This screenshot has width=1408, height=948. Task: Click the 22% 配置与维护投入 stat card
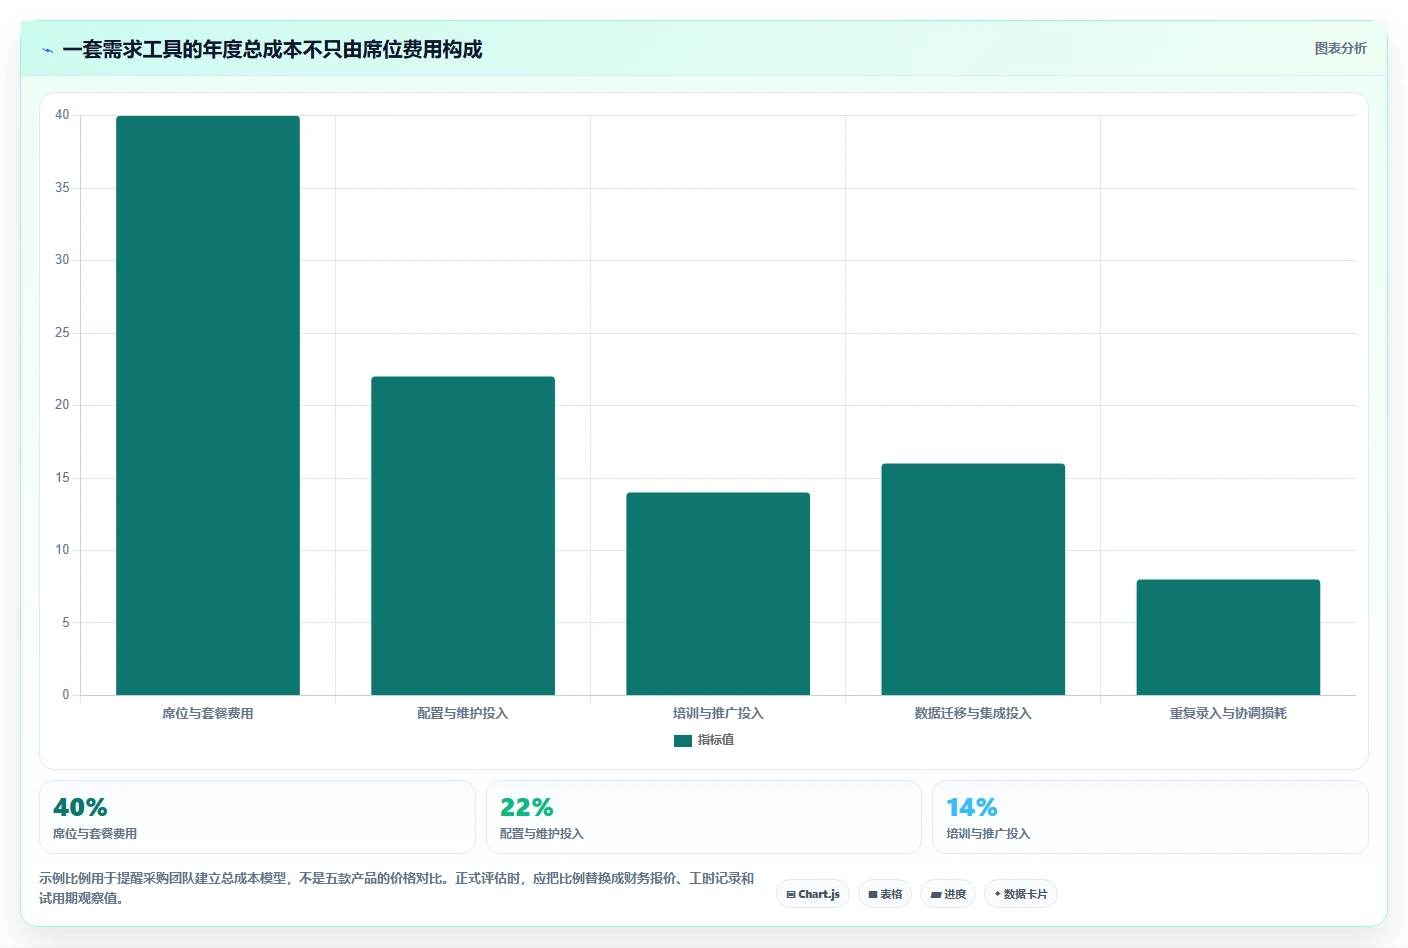(x=704, y=817)
